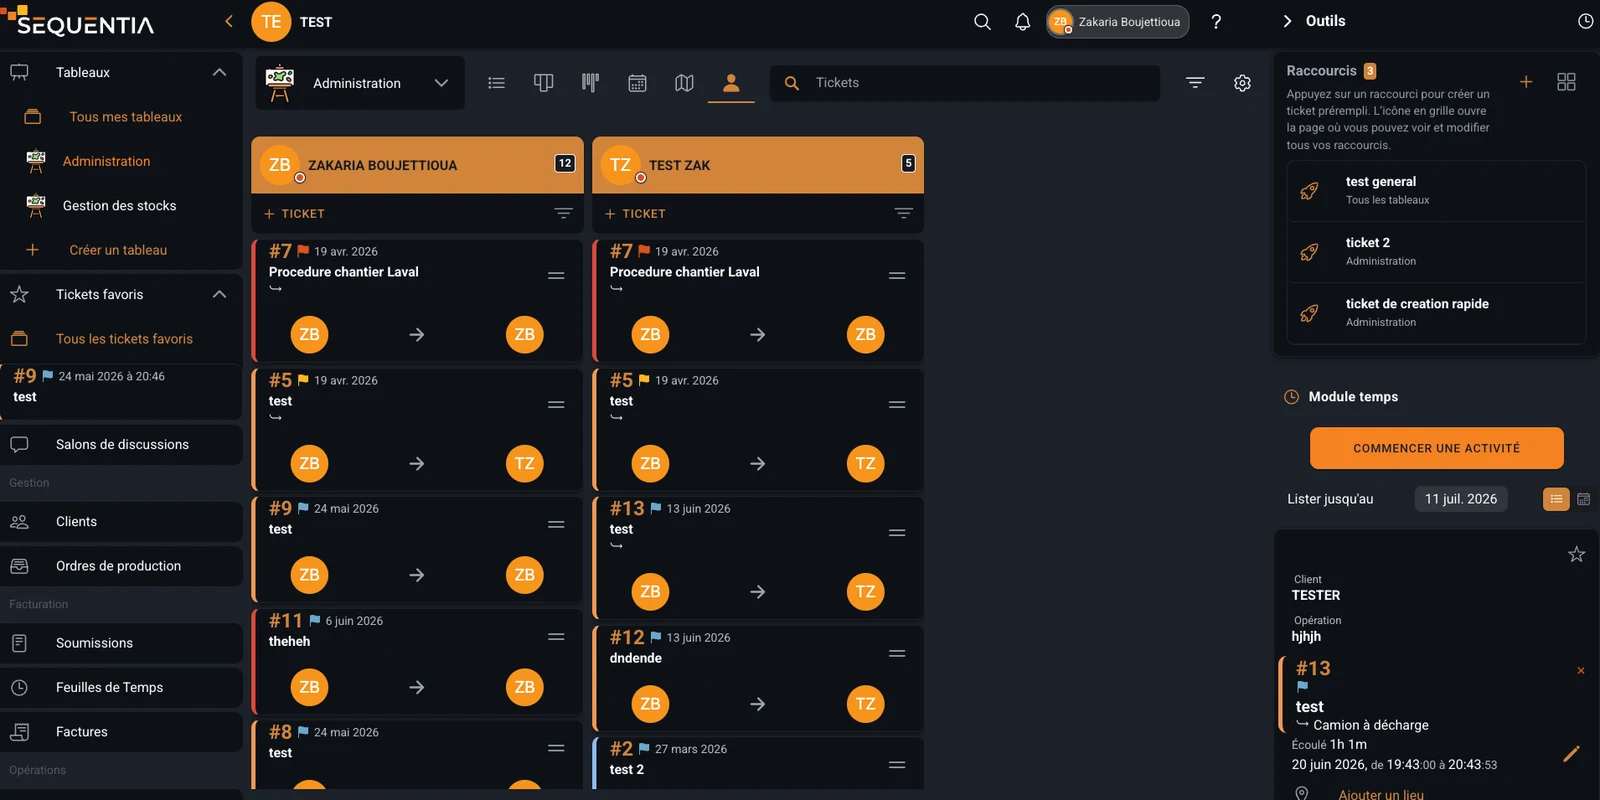Pick the 11 juil. 2026 date field
Image resolution: width=1600 pixels, height=800 pixels.
[1460, 499]
